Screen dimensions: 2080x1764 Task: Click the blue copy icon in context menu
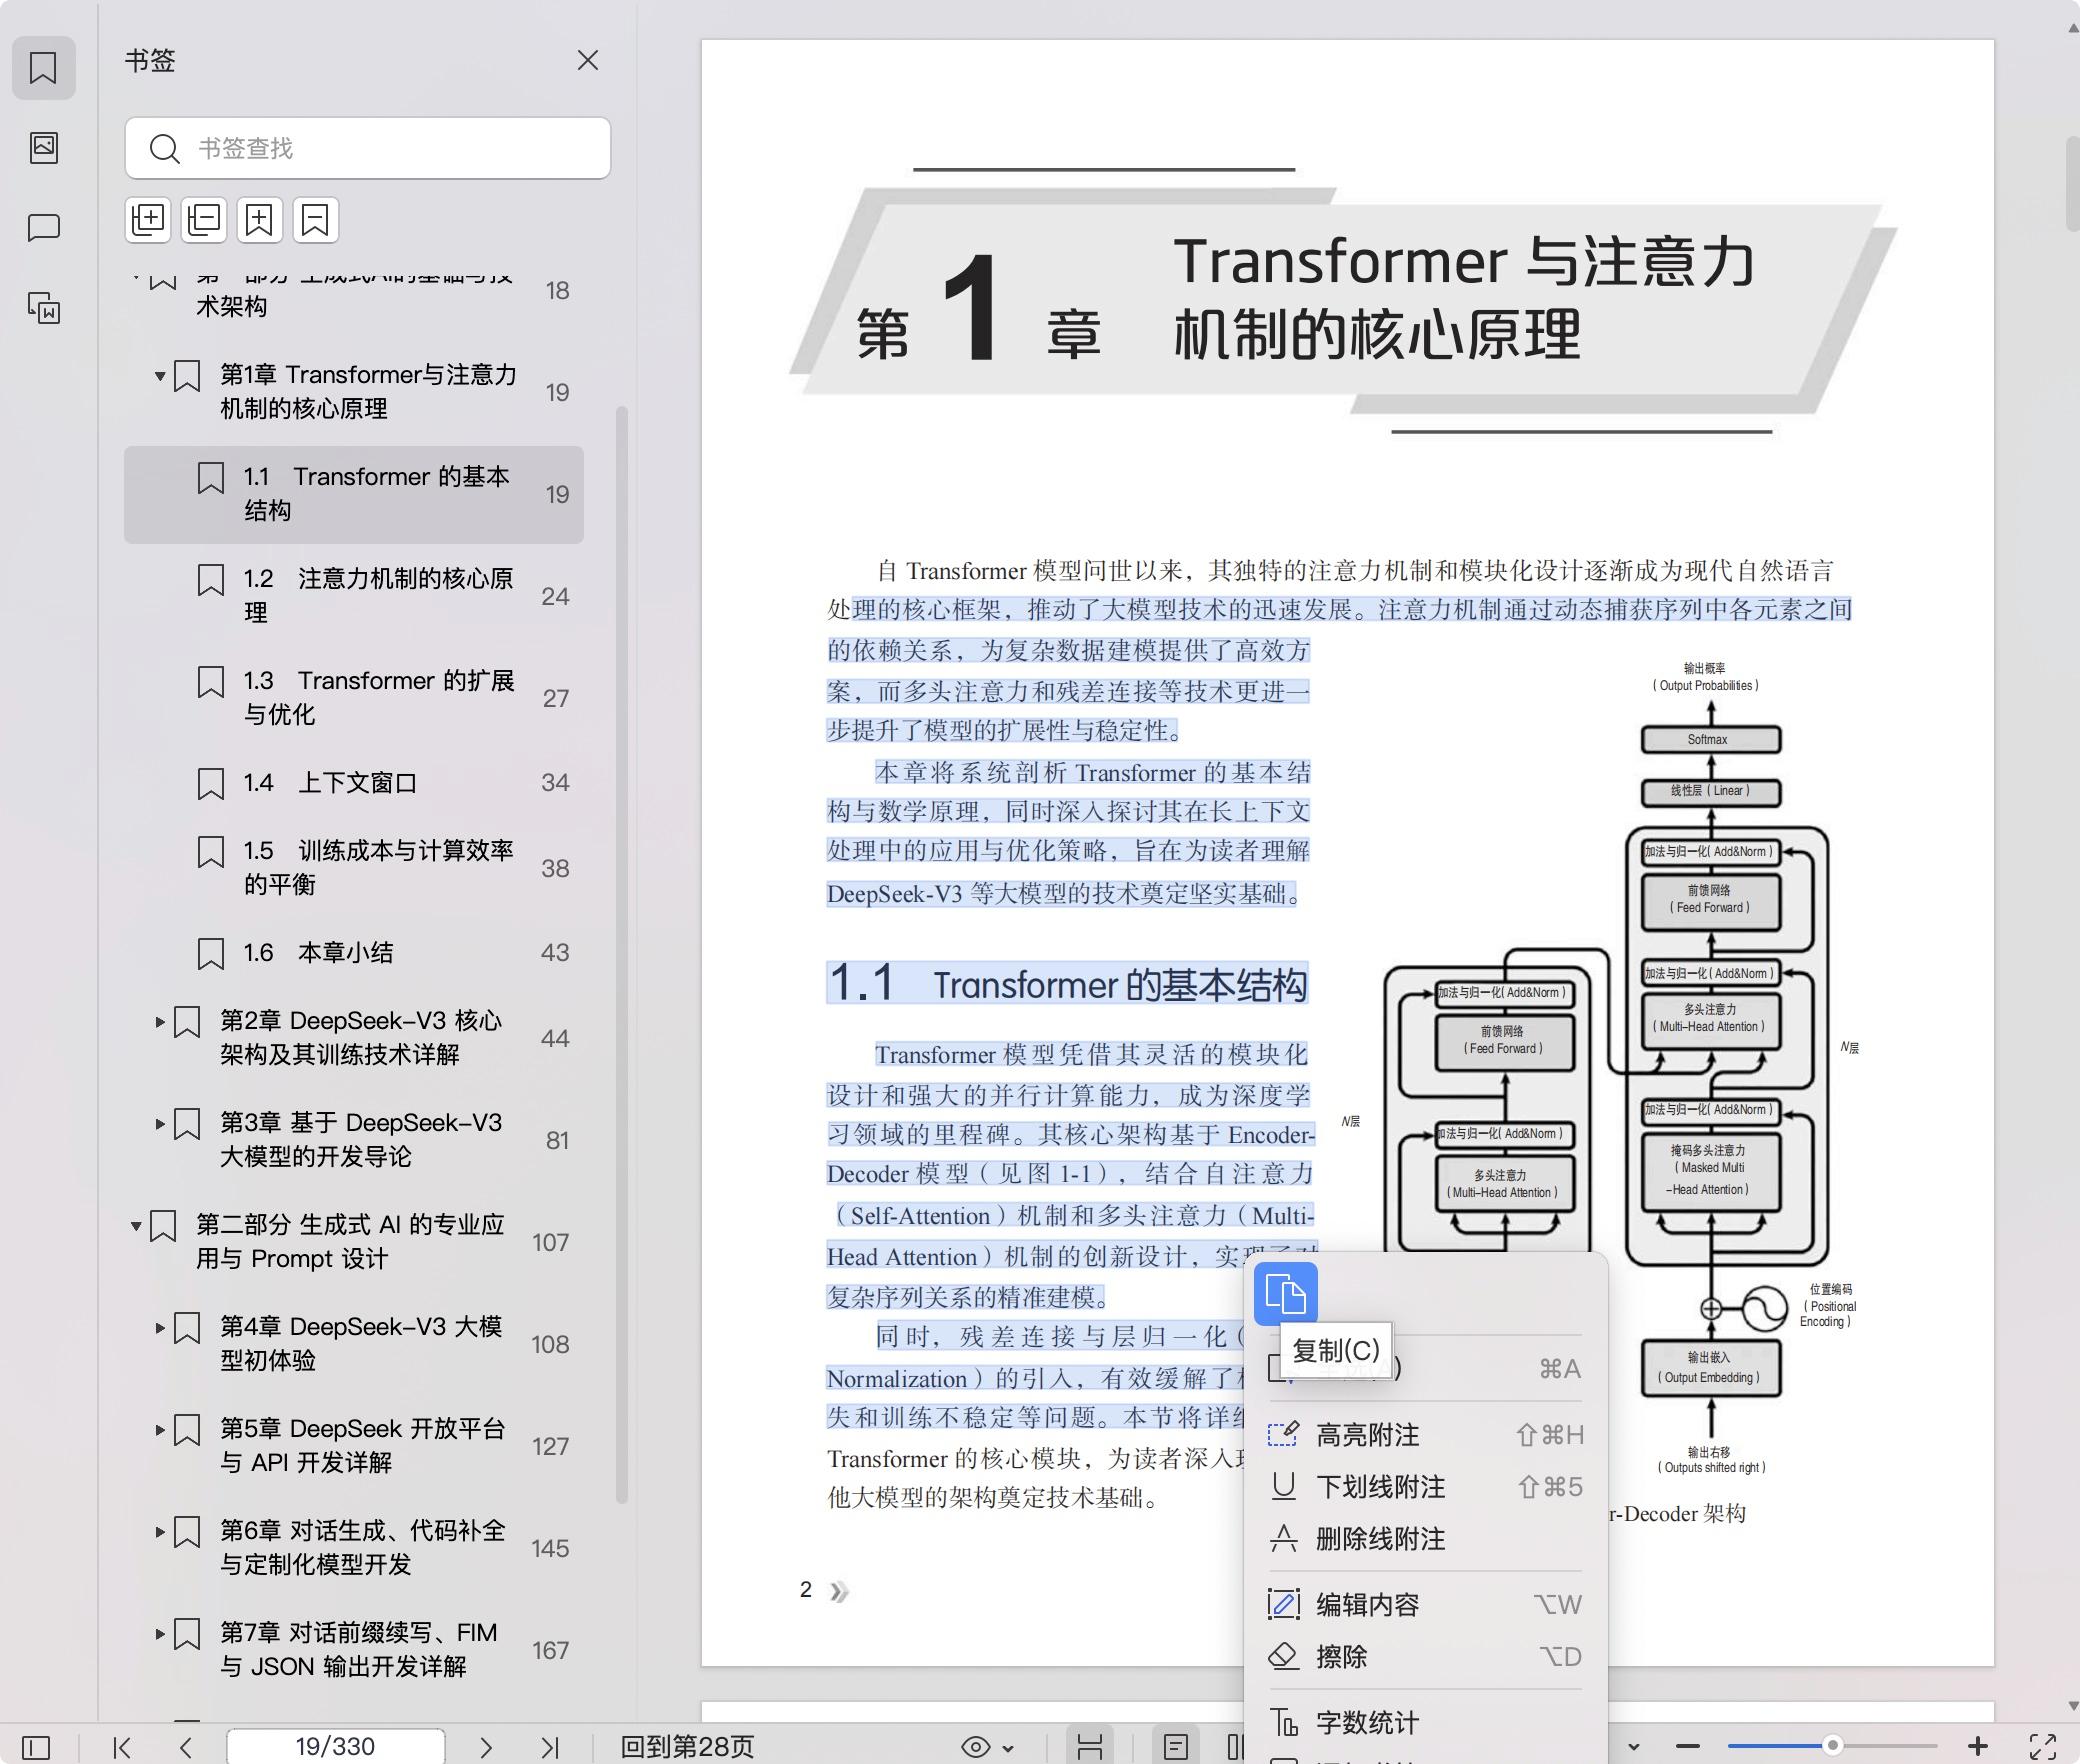(1286, 1294)
